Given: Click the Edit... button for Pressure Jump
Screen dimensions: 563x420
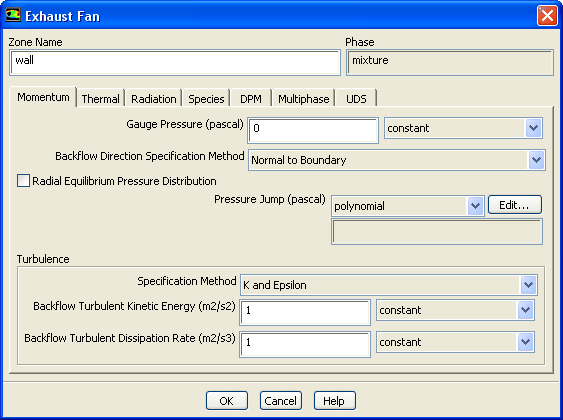Looking at the screenshot, I should (515, 205).
